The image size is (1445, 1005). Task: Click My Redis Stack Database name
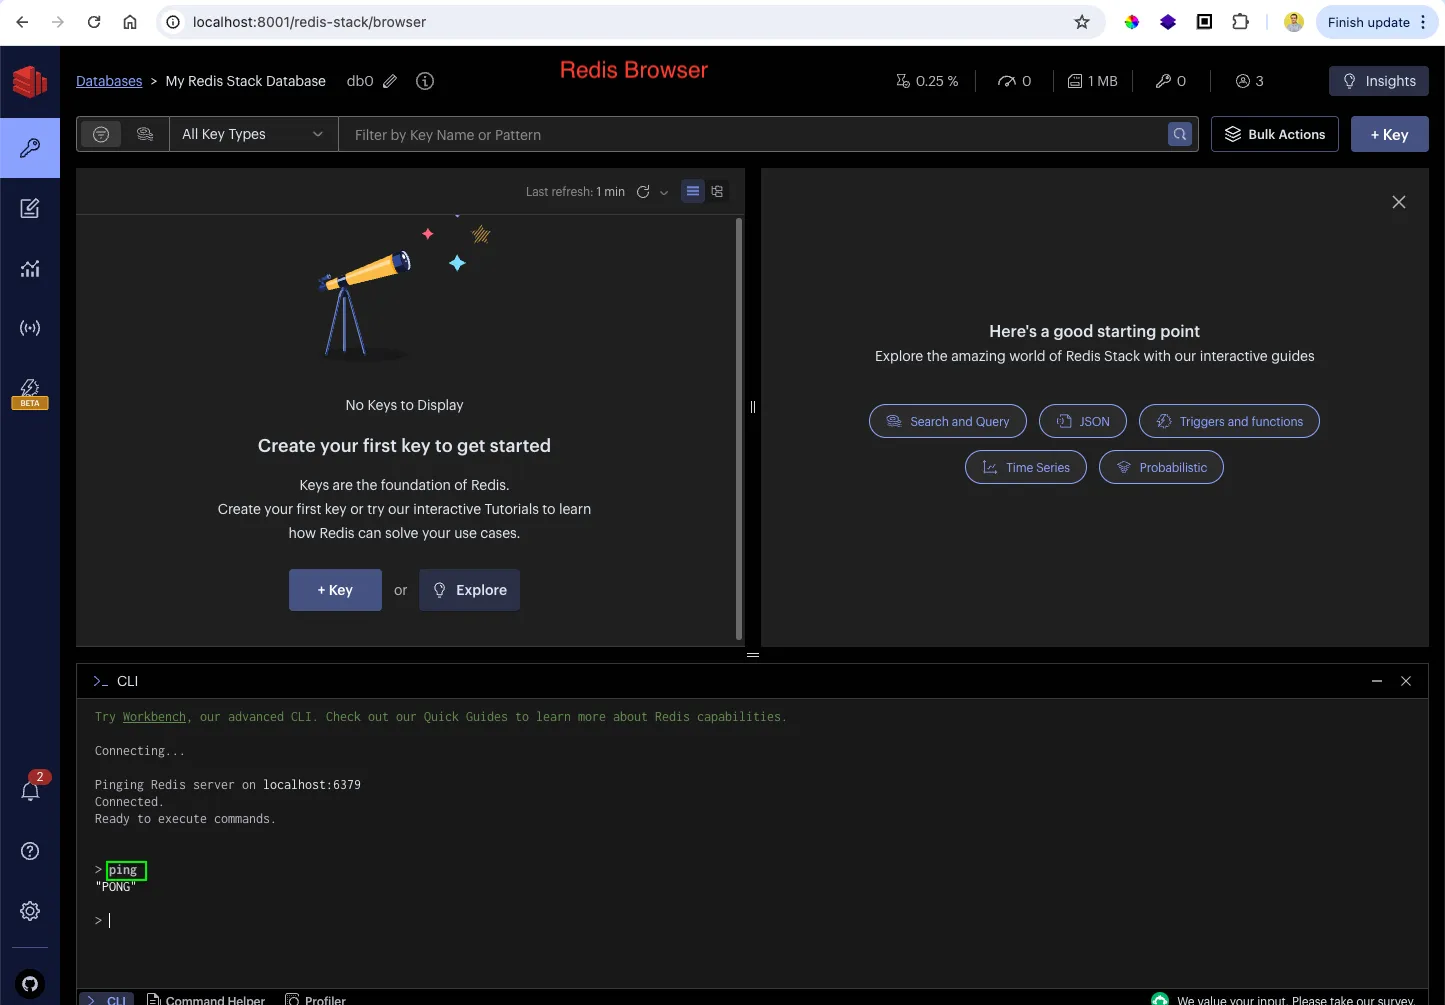246,81
